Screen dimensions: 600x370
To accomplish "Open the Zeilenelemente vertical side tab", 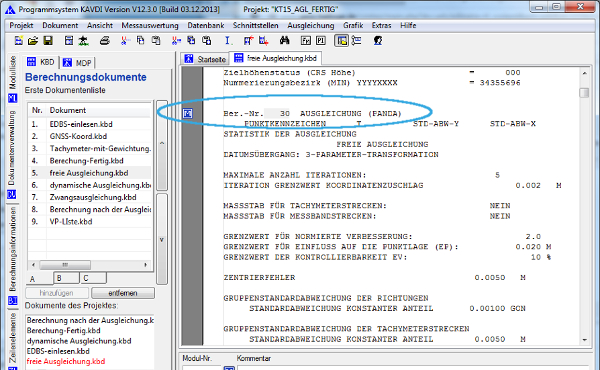I will [x=13, y=339].
